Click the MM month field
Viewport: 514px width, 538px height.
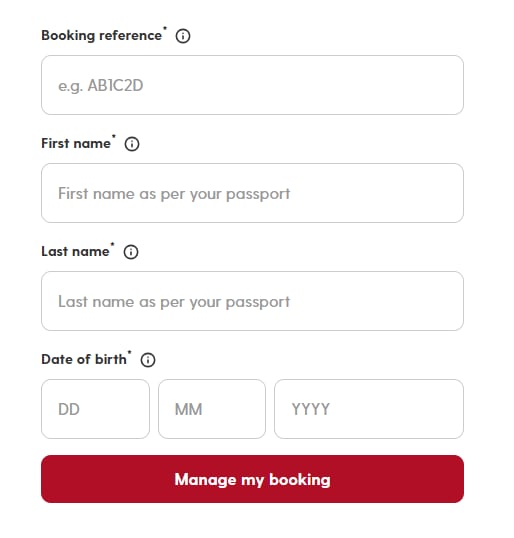tap(212, 409)
